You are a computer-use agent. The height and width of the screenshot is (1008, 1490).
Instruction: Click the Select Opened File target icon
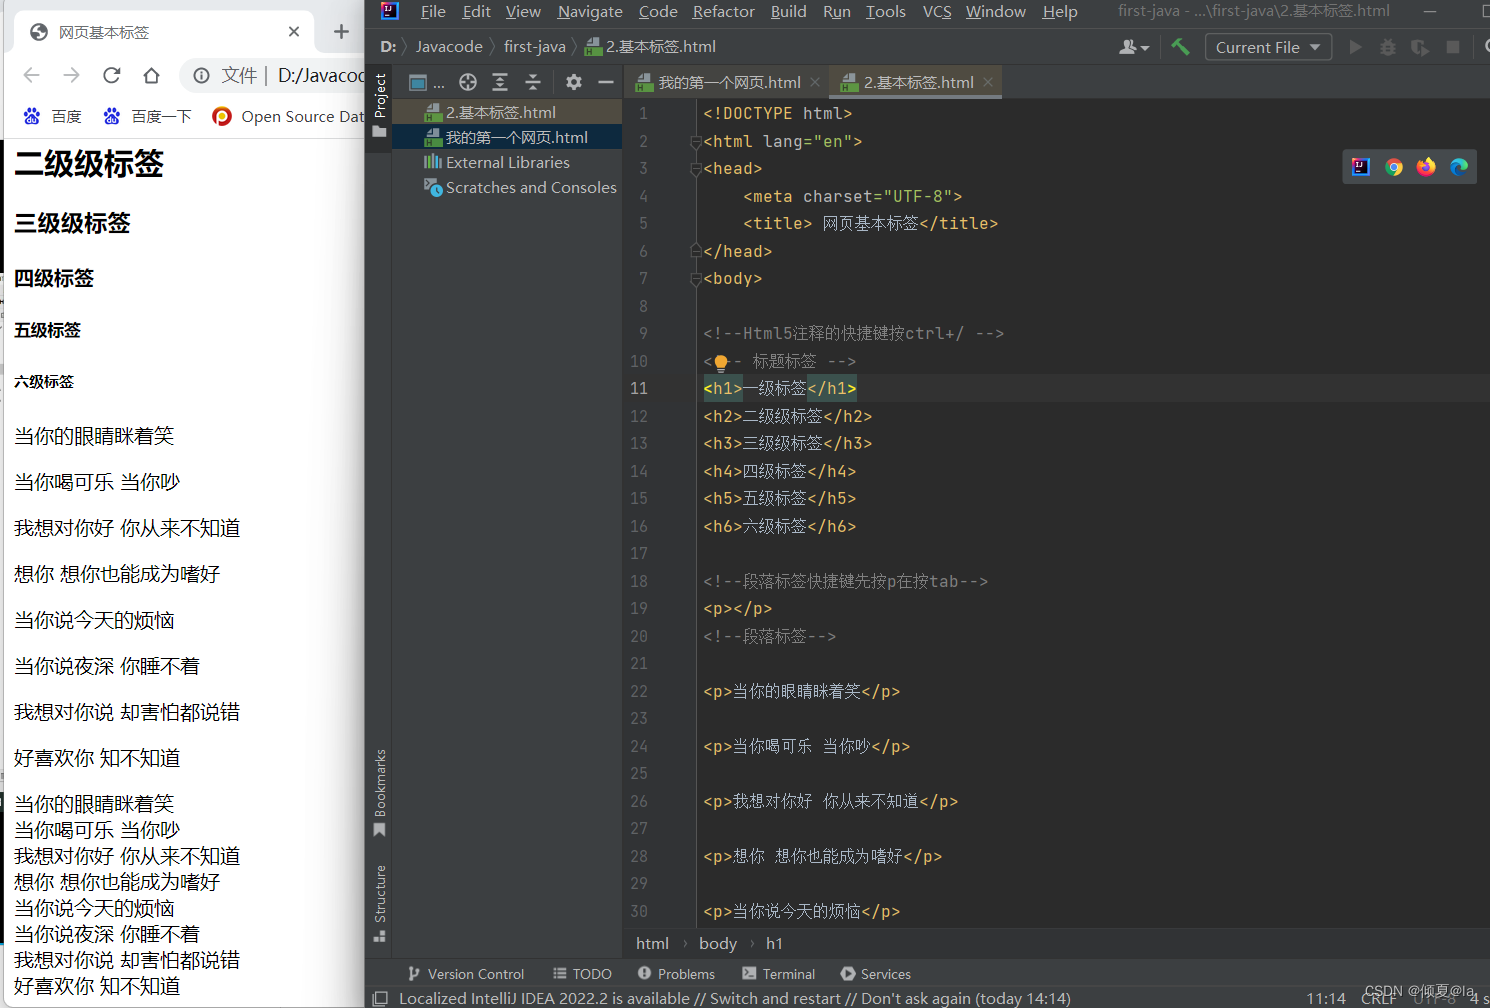click(x=468, y=82)
